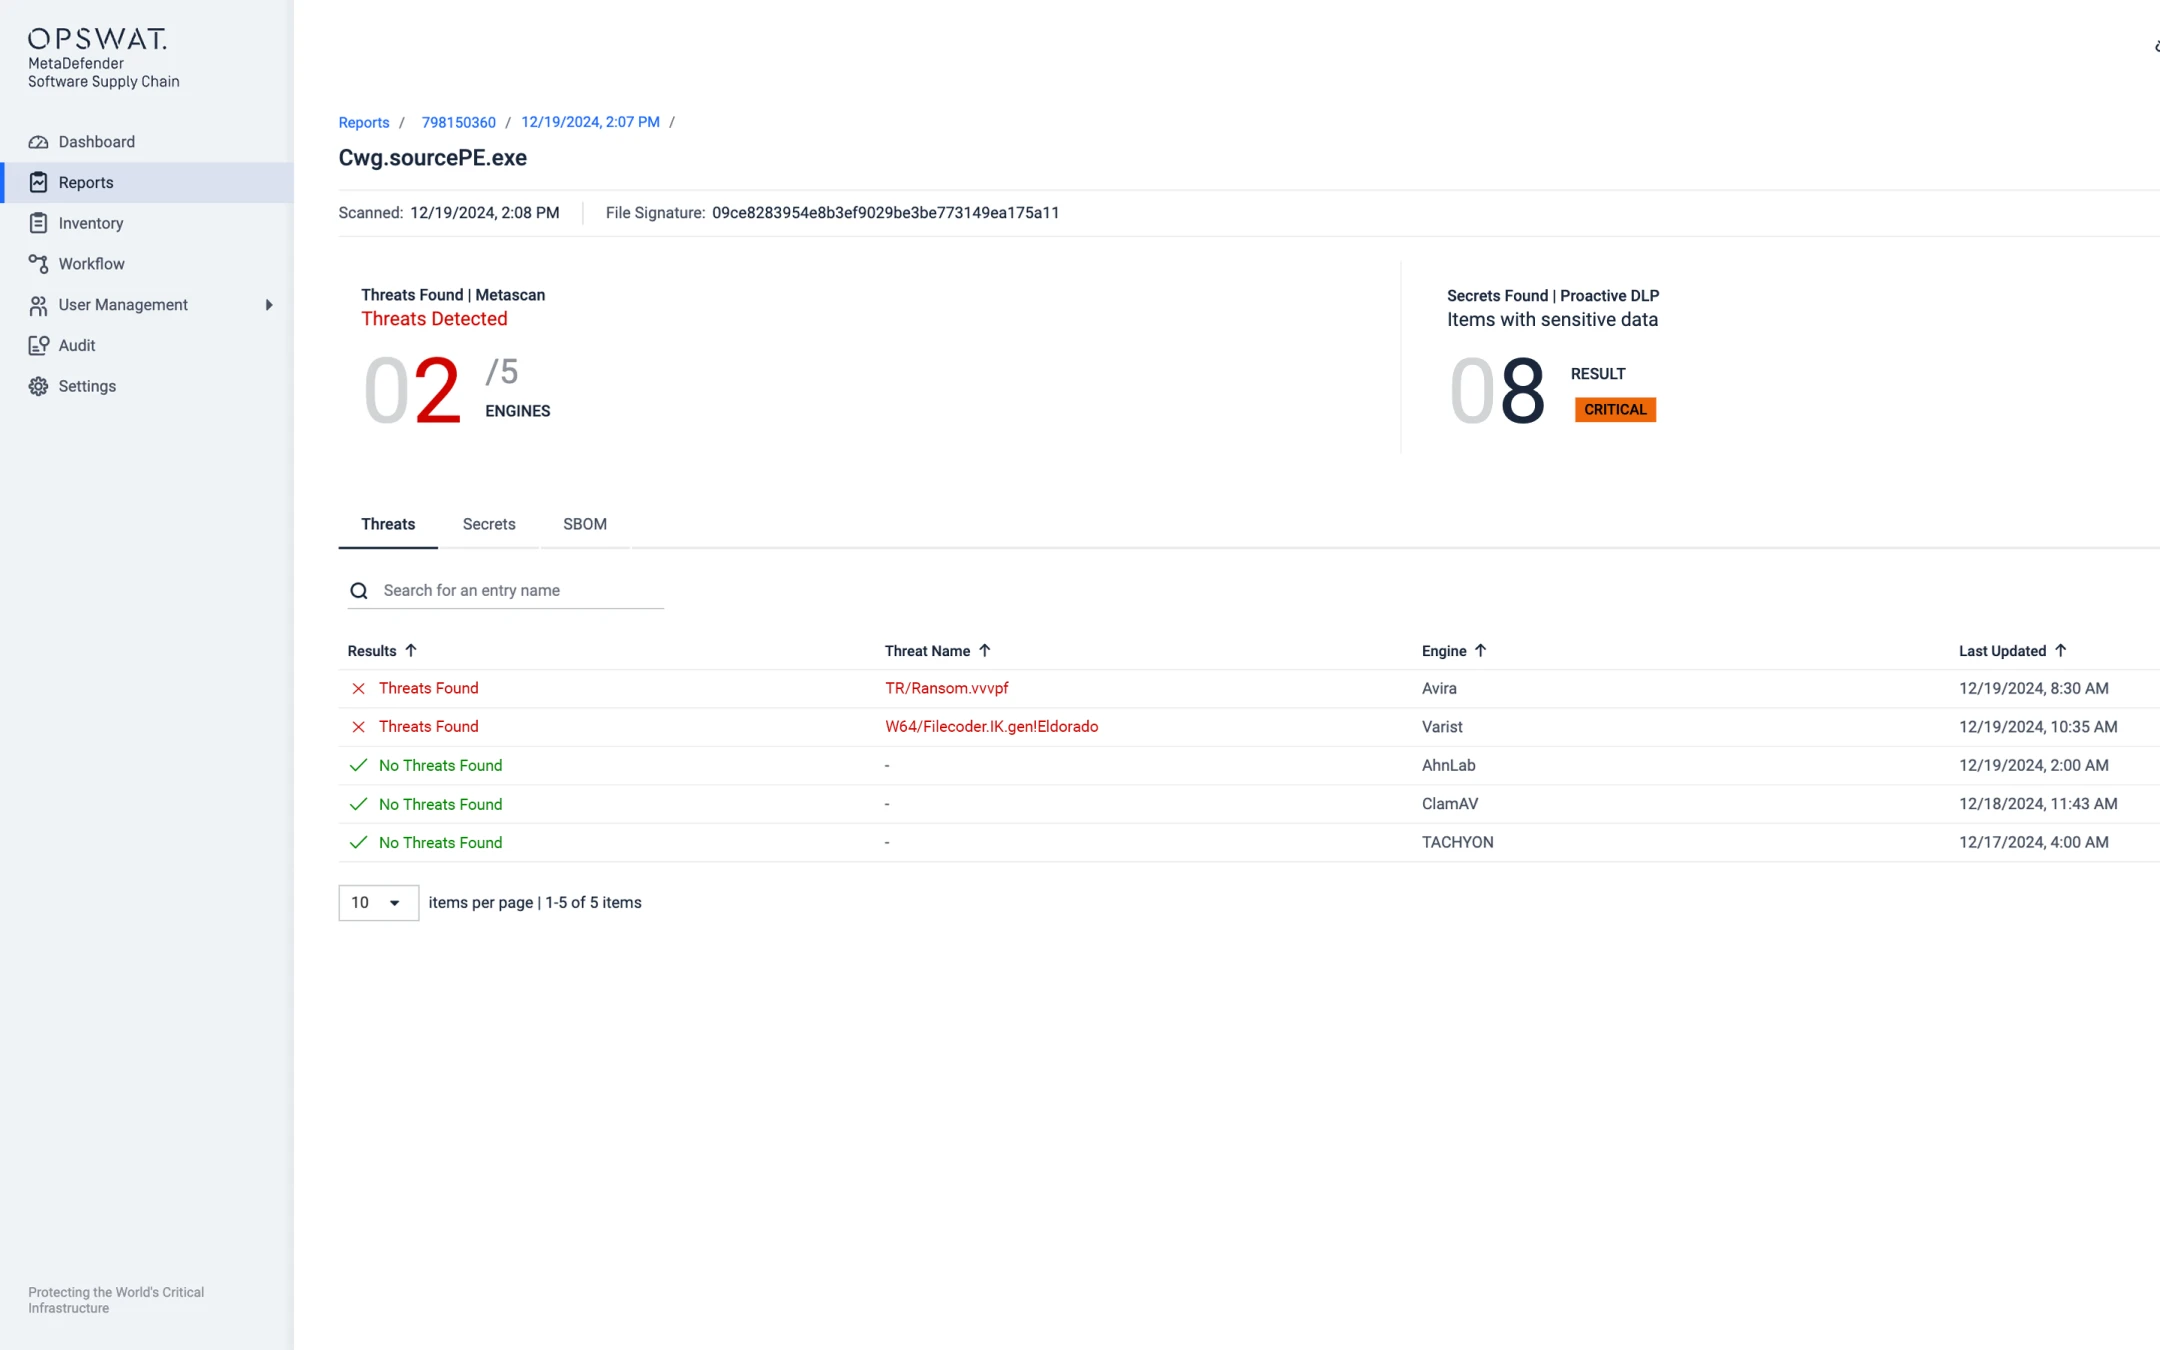This screenshot has width=2160, height=1350.
Task: Click the search magnifier icon
Action: point(359,591)
